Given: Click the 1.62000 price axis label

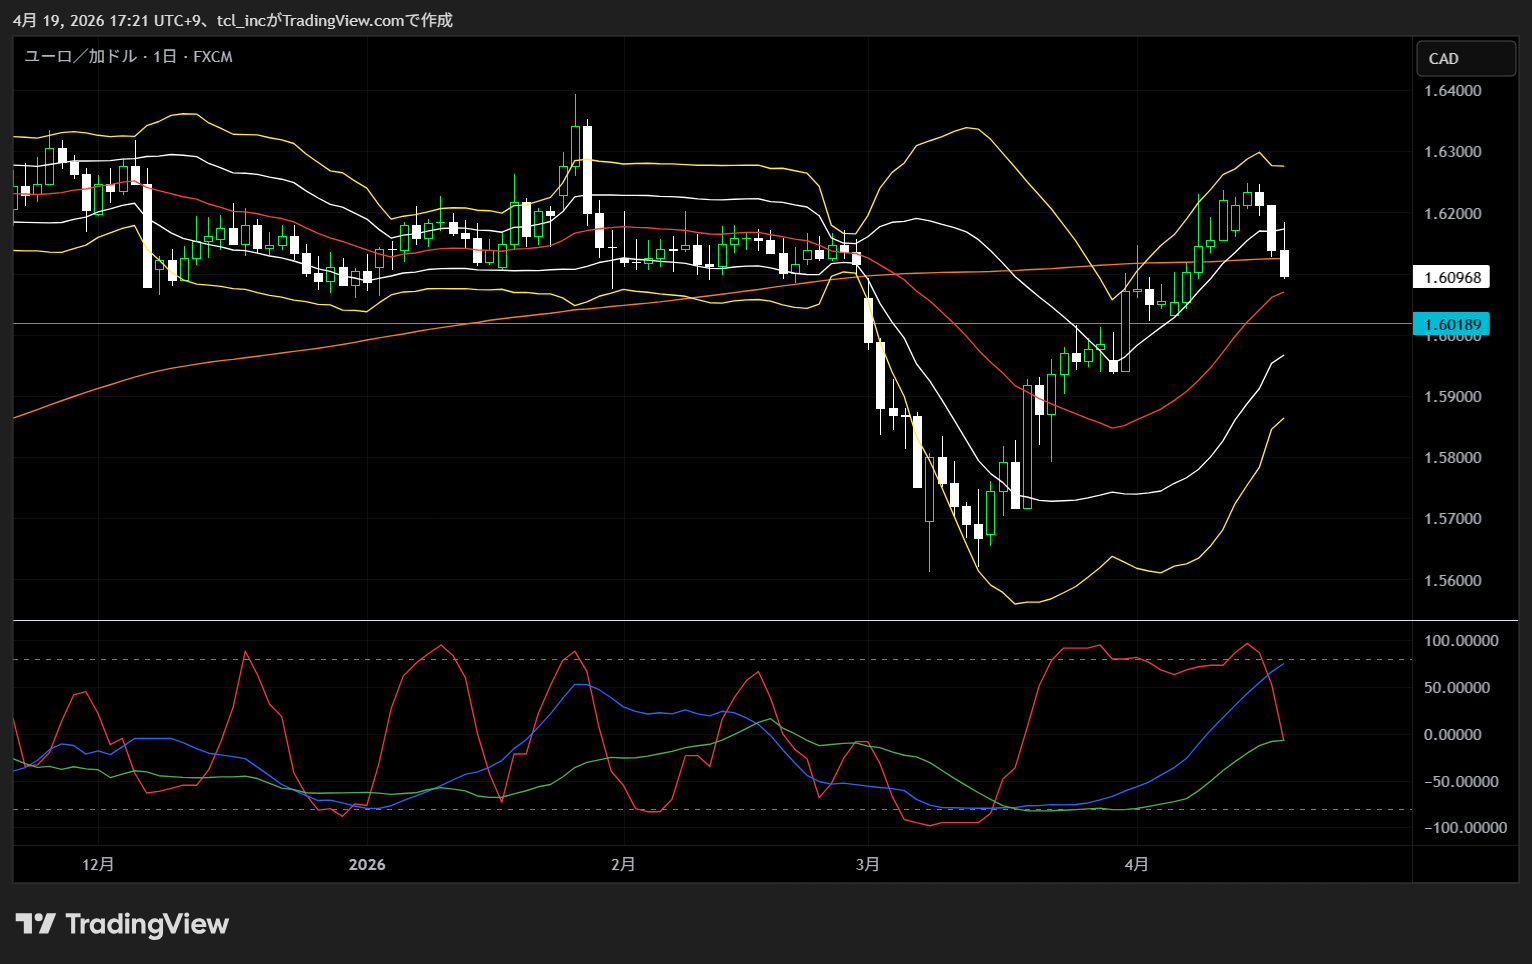Looking at the screenshot, I should 1452,214.
